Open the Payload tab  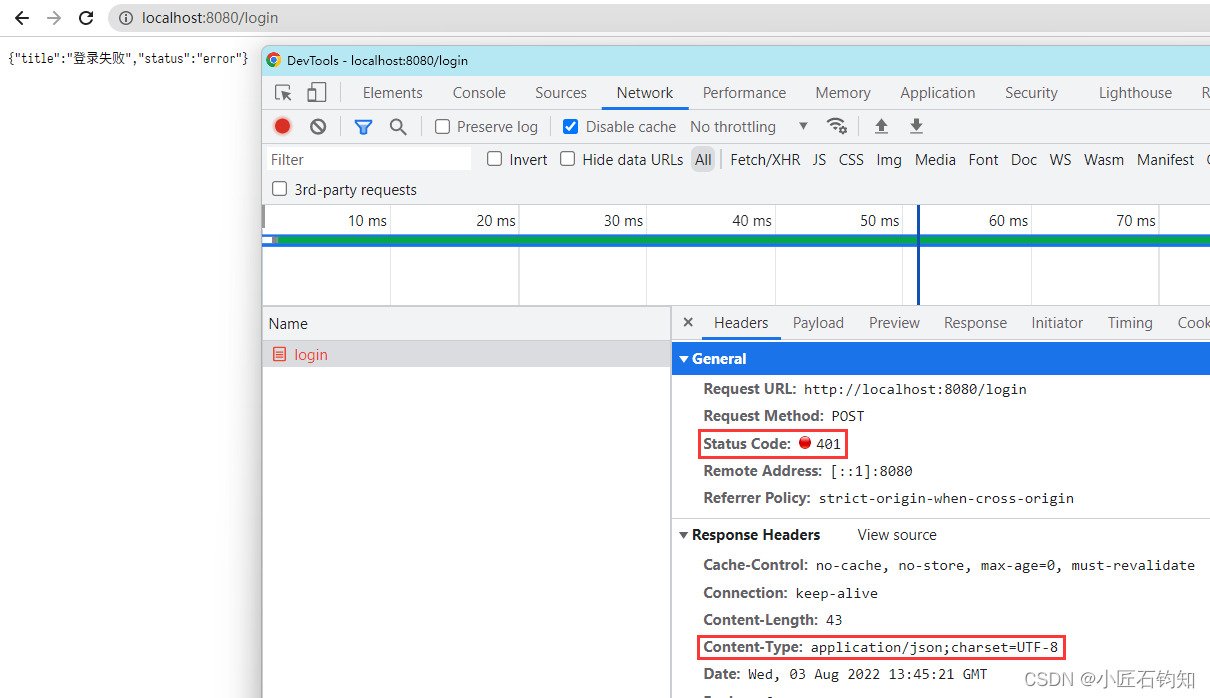818,322
